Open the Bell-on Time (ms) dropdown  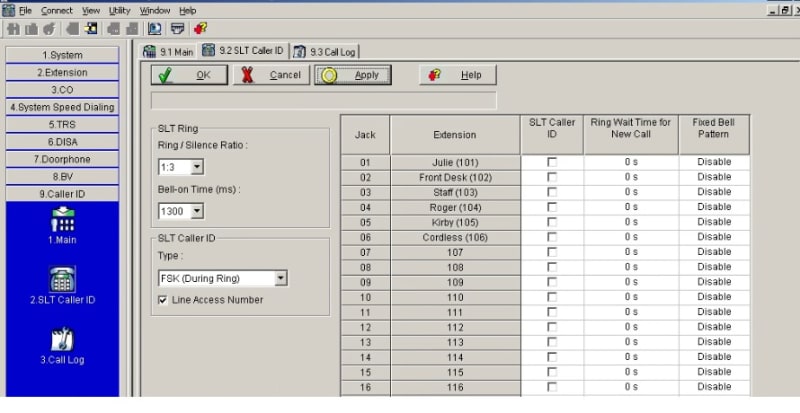197,211
